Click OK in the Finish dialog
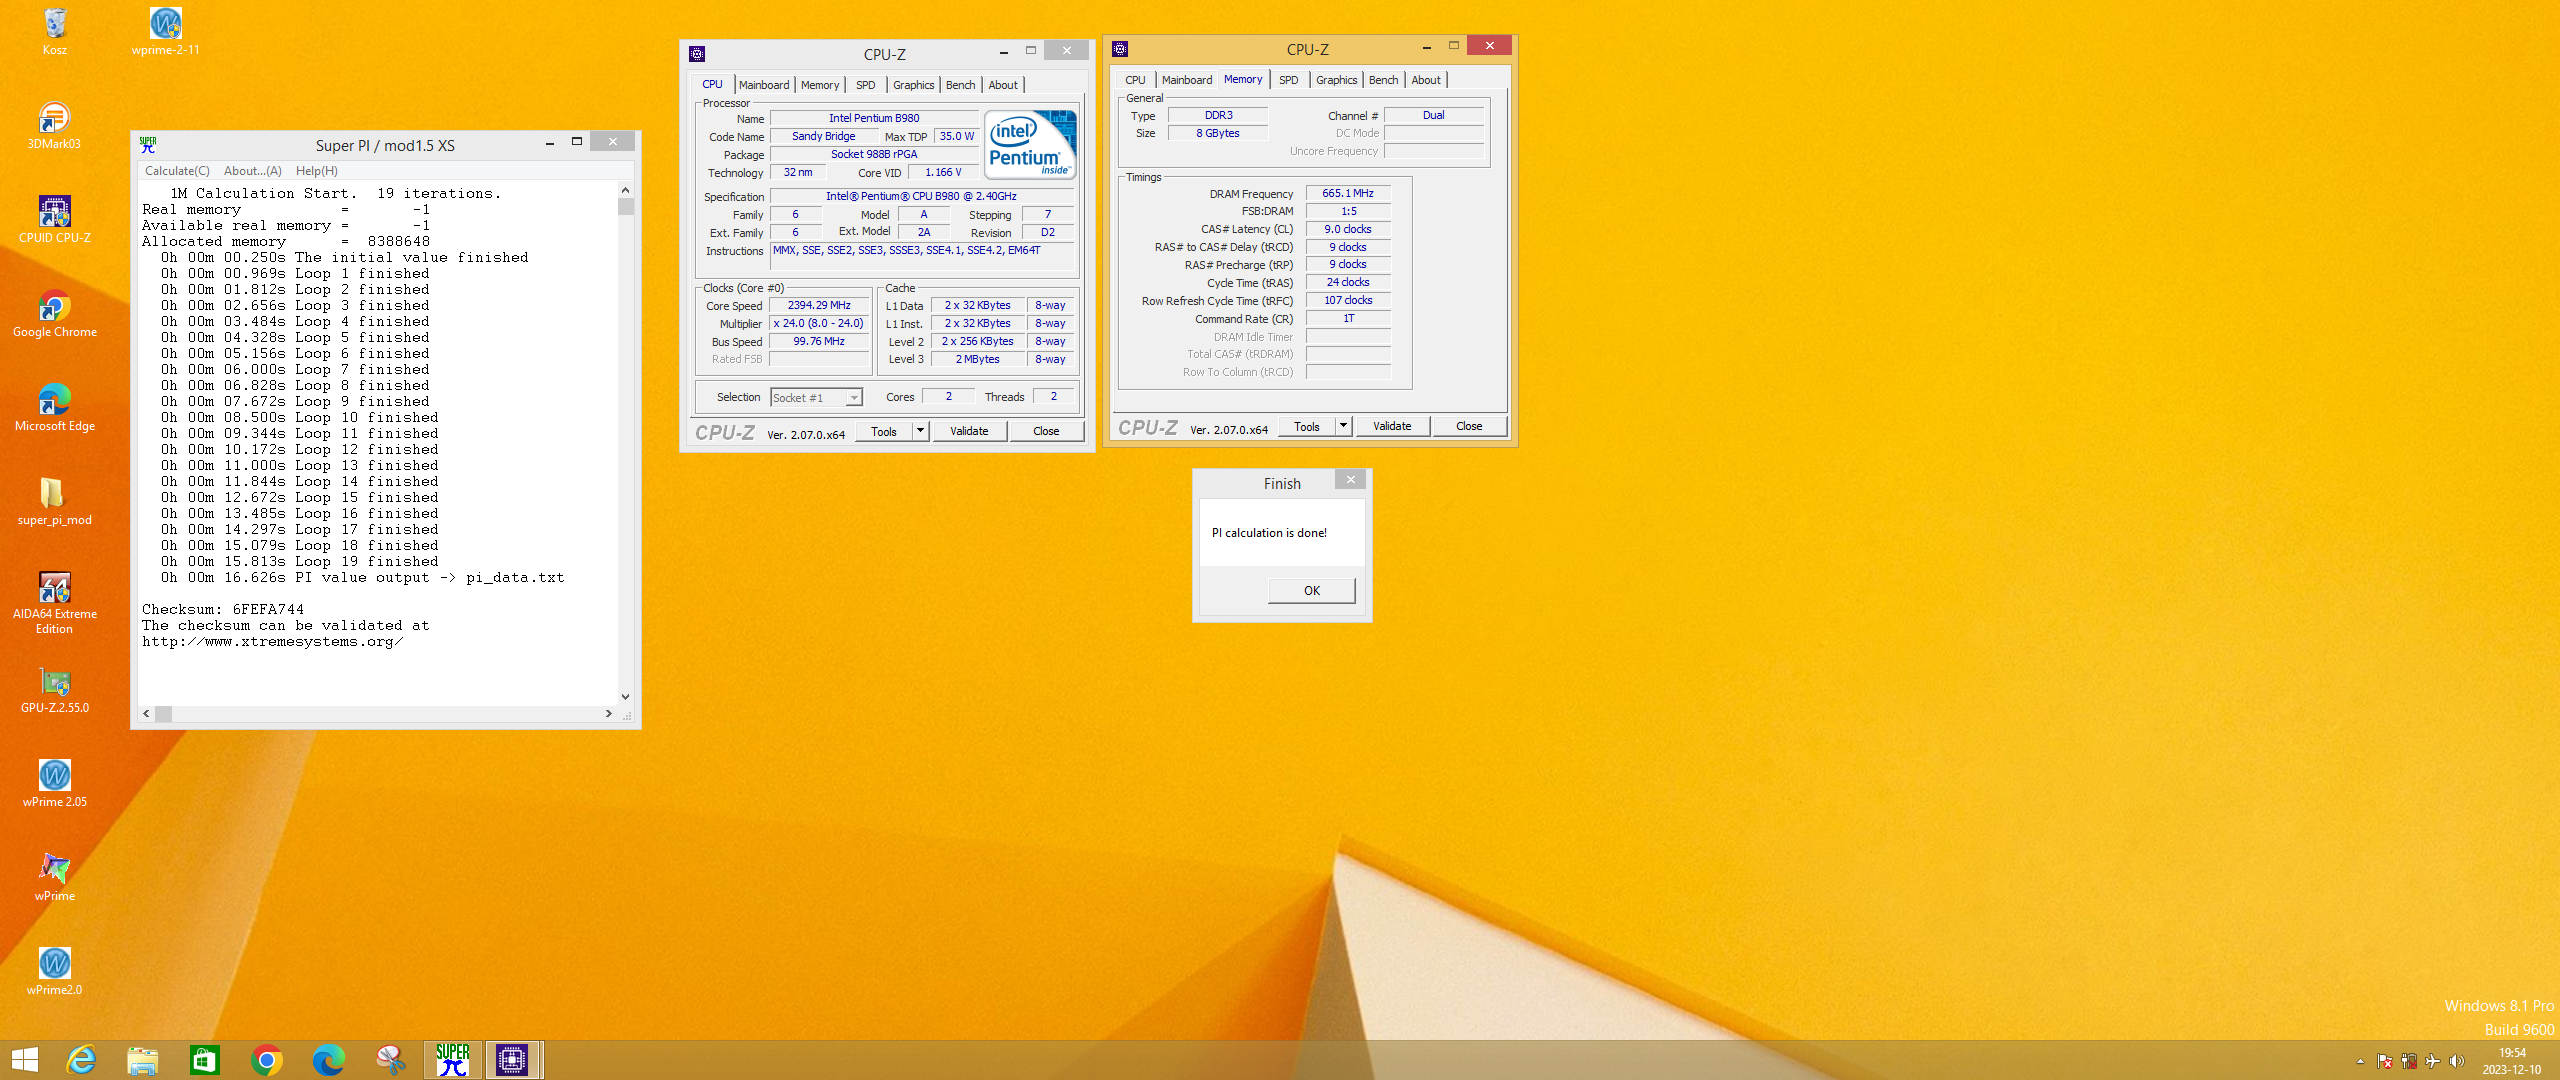 [x=1312, y=590]
